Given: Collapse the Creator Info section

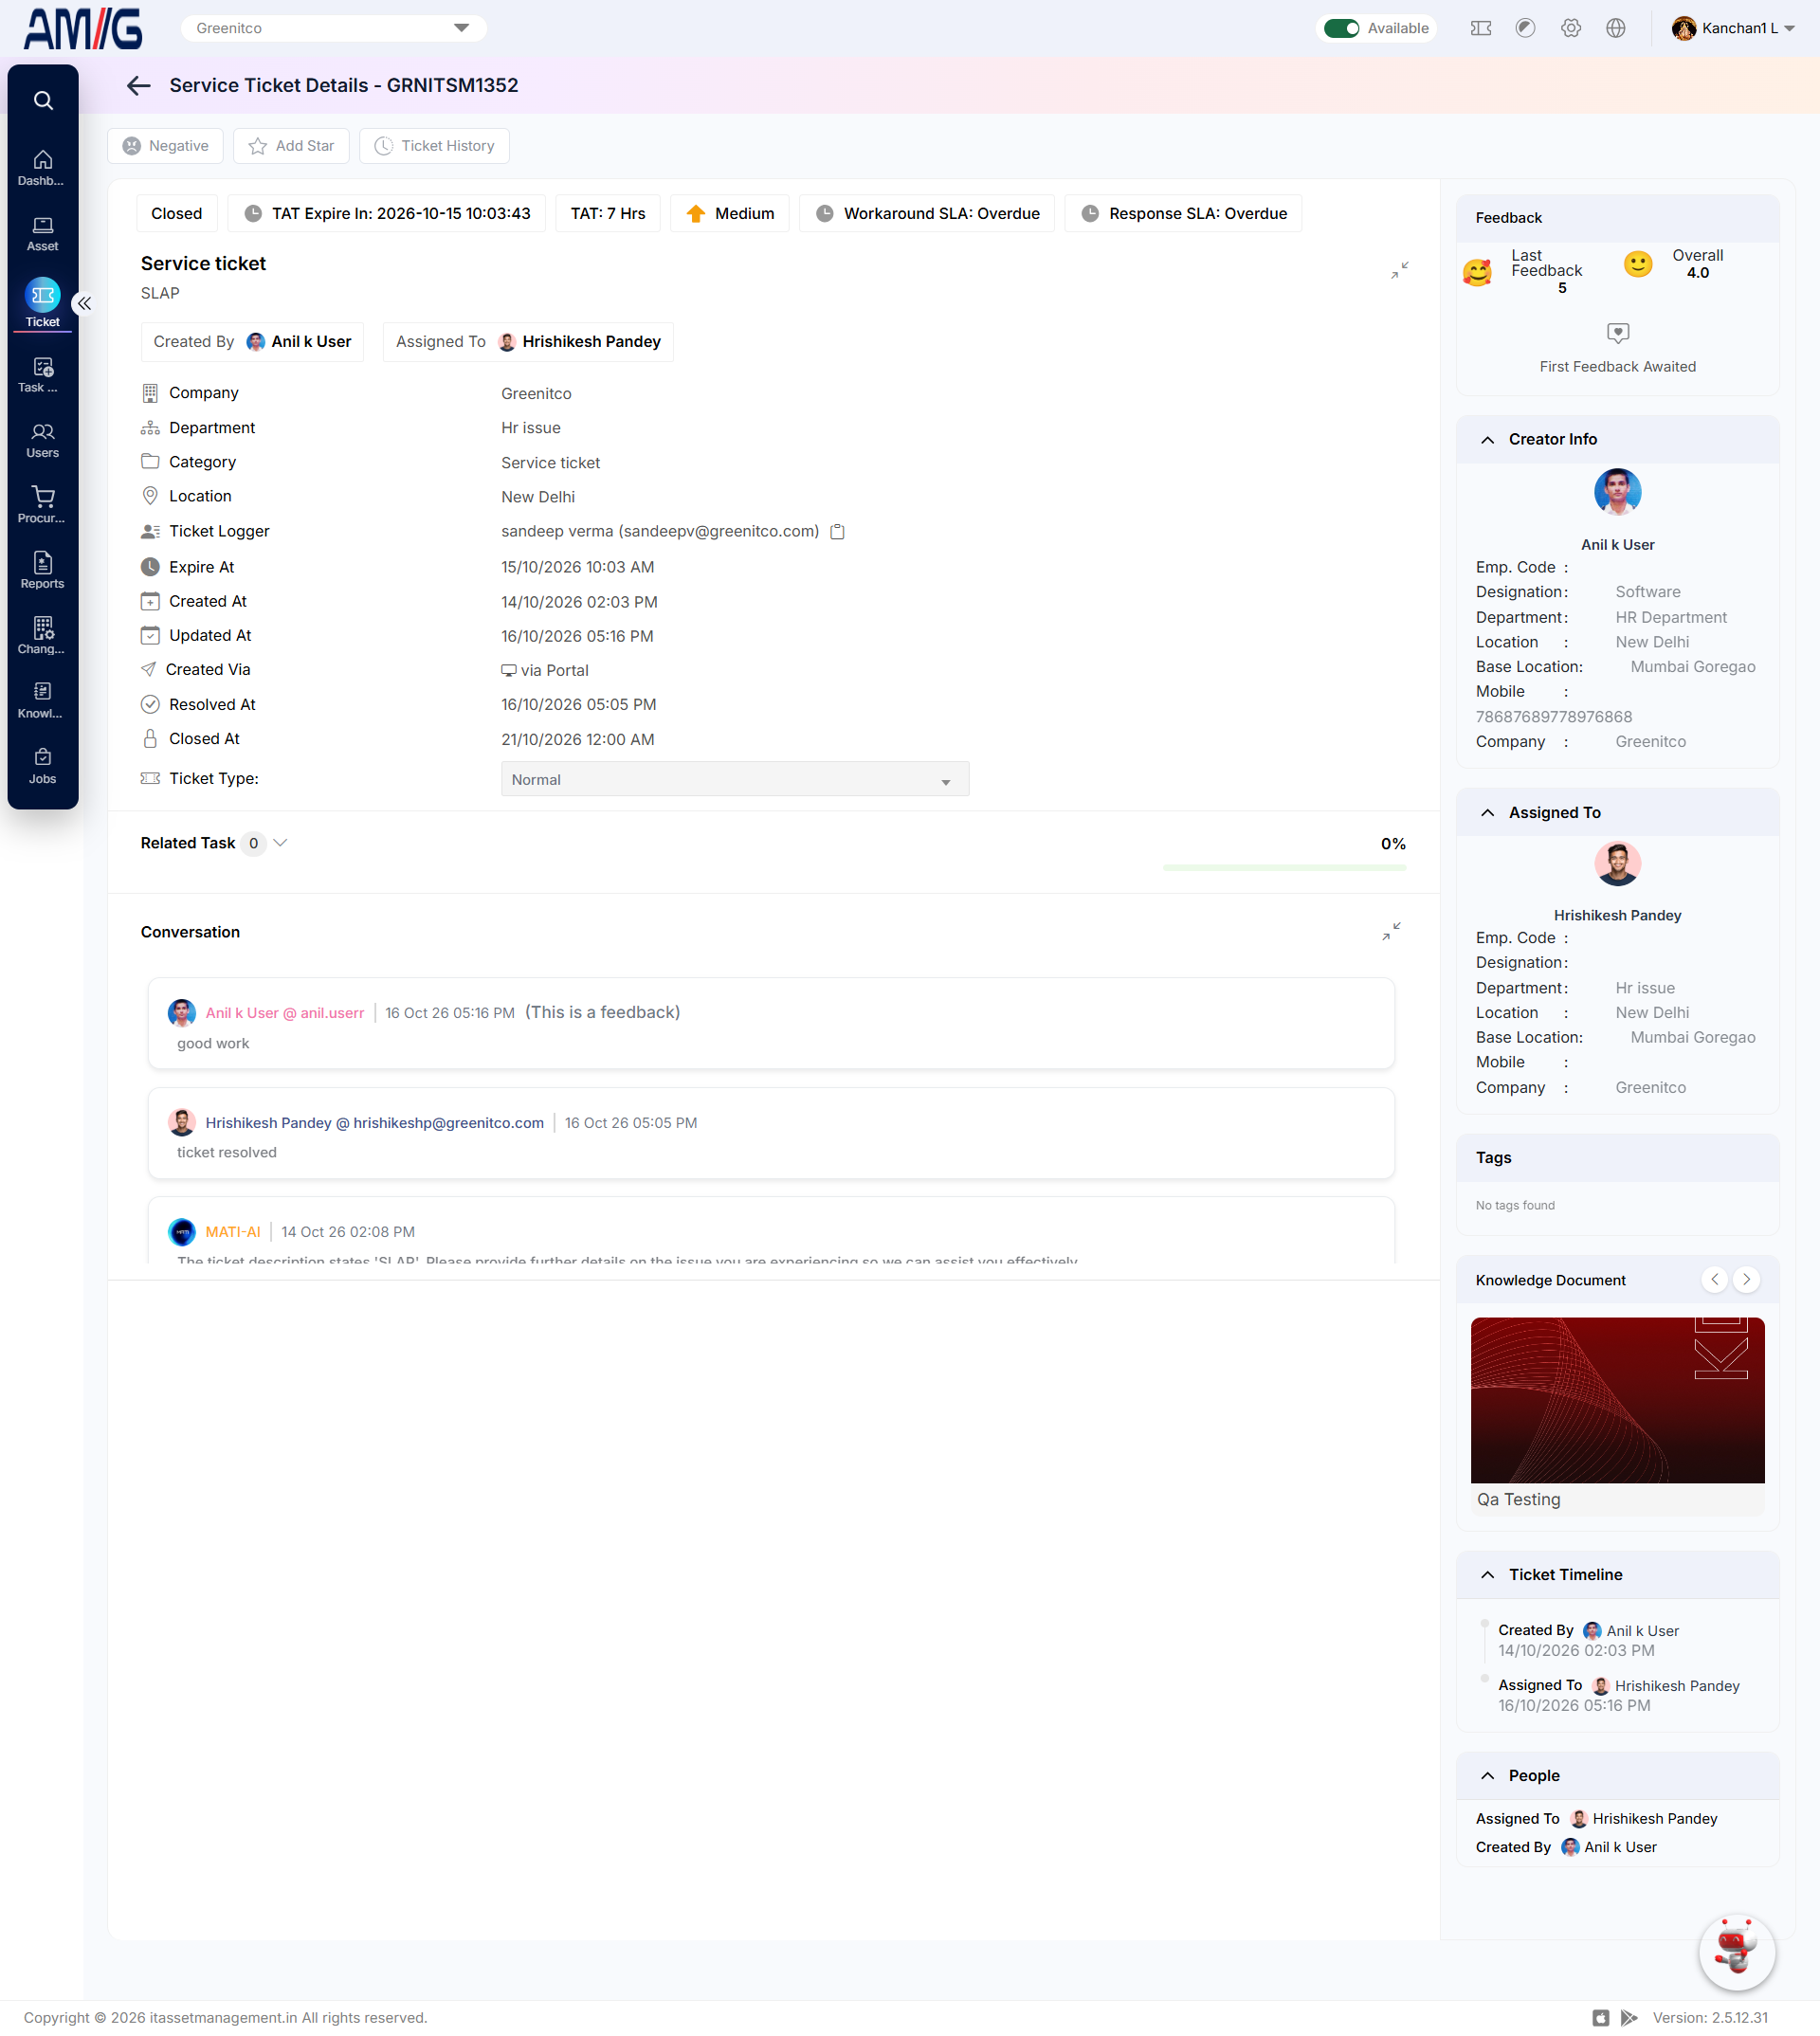Looking at the screenshot, I should pos(1487,440).
